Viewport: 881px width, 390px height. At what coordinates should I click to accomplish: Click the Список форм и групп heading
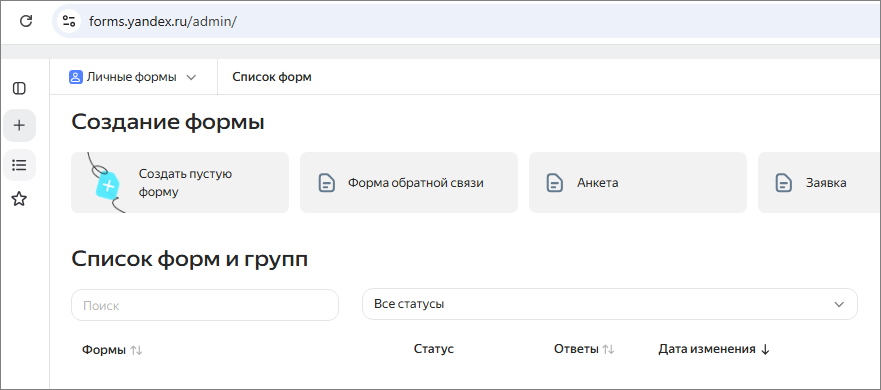(190, 260)
